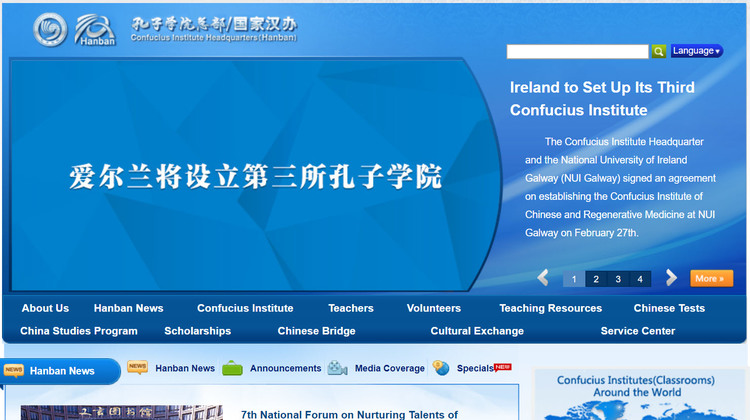This screenshot has width=750, height=420.
Task: Open the Chinese Bridge menu
Action: [317, 331]
